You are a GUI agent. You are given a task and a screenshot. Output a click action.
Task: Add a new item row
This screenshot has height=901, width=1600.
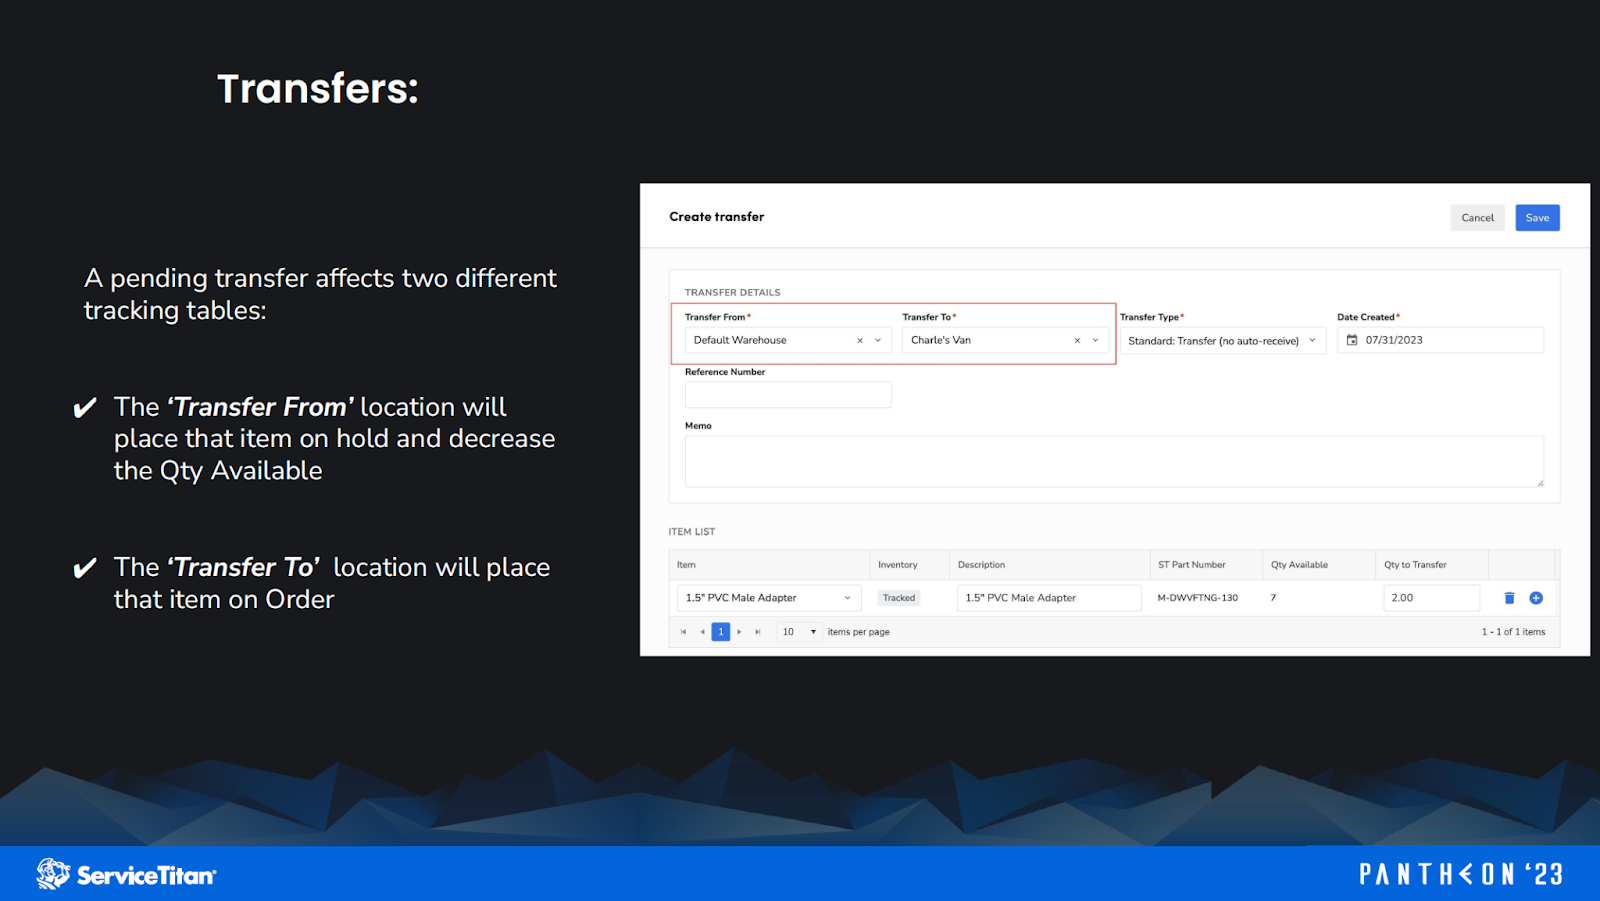1536,598
